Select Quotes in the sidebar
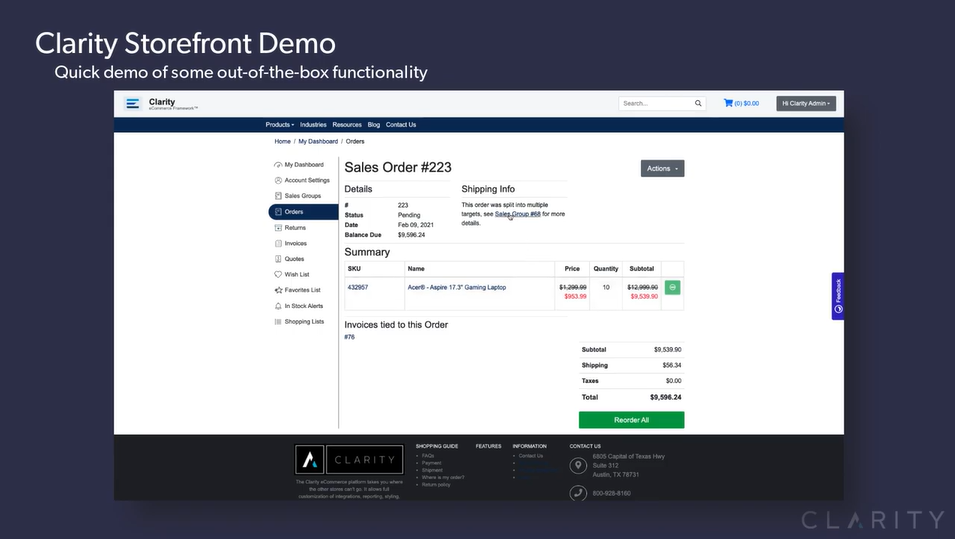 pos(294,259)
